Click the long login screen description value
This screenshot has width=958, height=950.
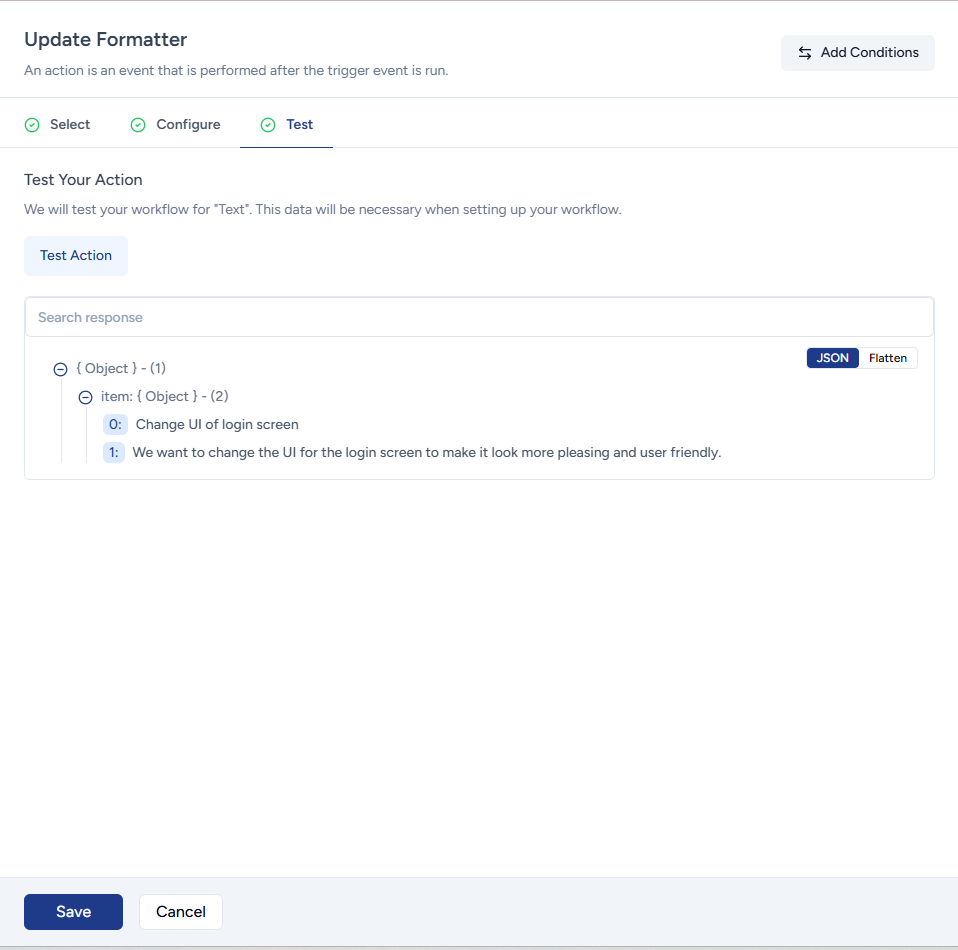(426, 452)
